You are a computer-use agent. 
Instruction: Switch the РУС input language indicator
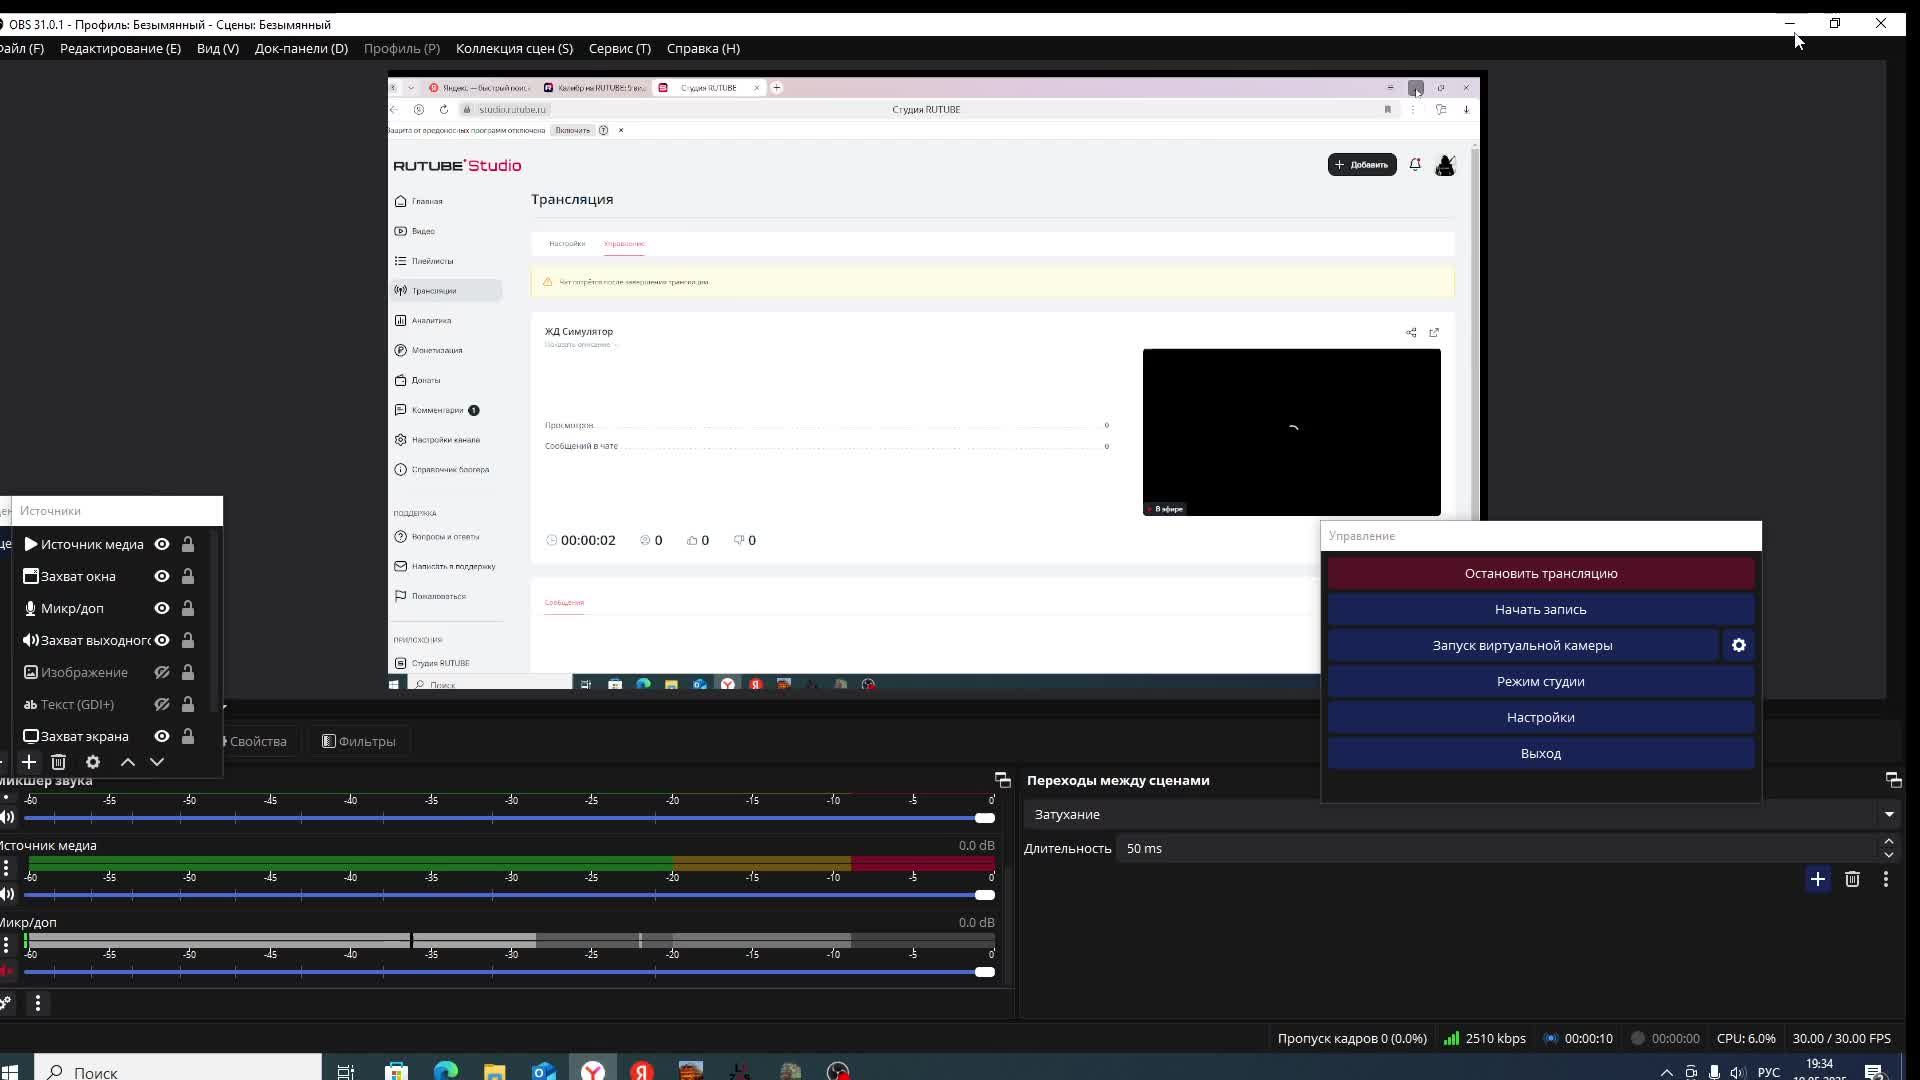[x=1769, y=1072]
